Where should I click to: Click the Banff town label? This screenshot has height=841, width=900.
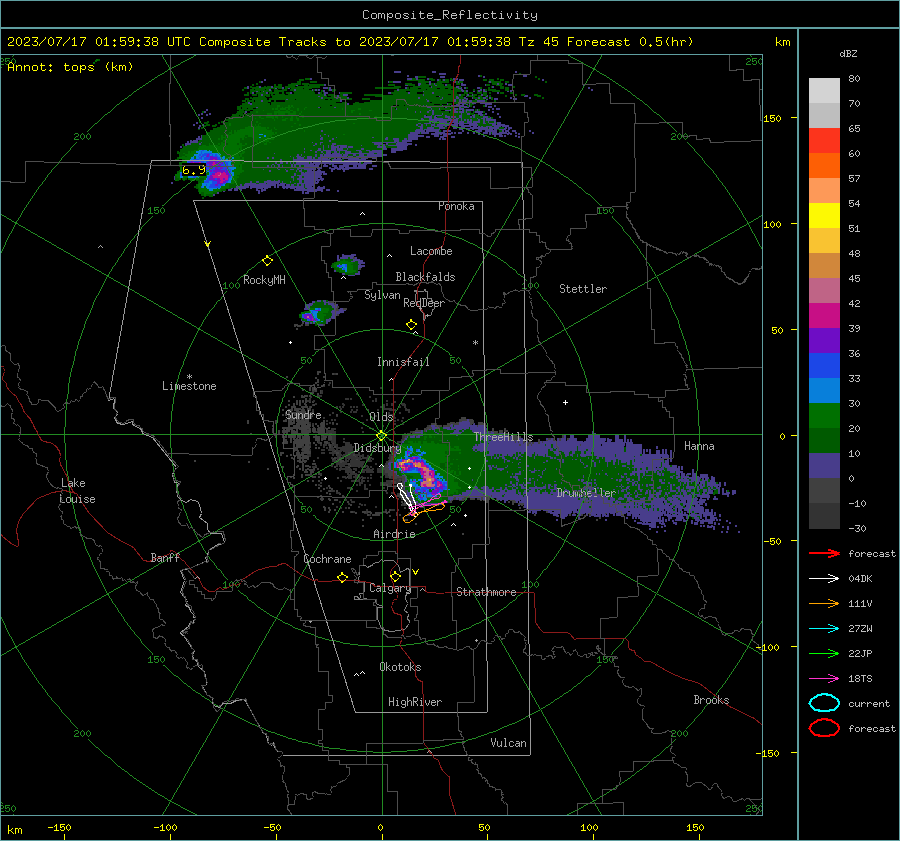pos(165,557)
